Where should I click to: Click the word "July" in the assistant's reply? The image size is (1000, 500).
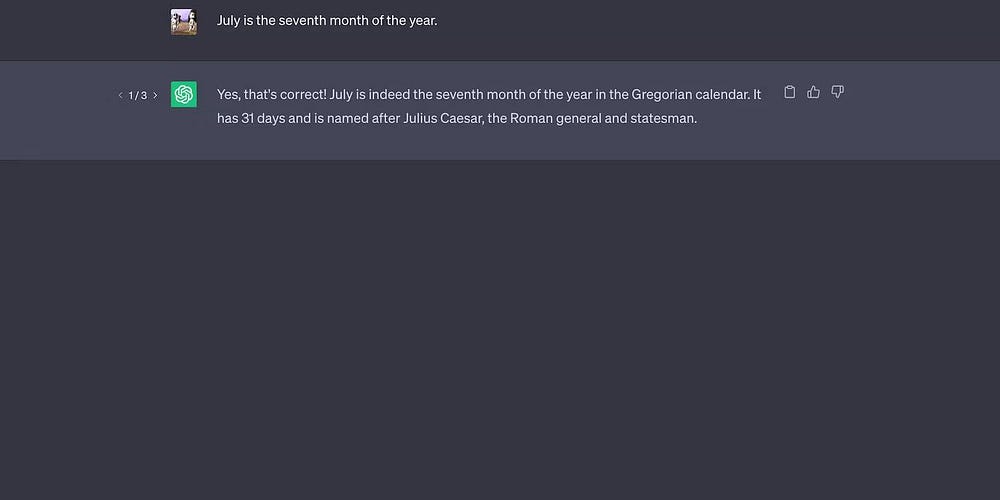341,94
